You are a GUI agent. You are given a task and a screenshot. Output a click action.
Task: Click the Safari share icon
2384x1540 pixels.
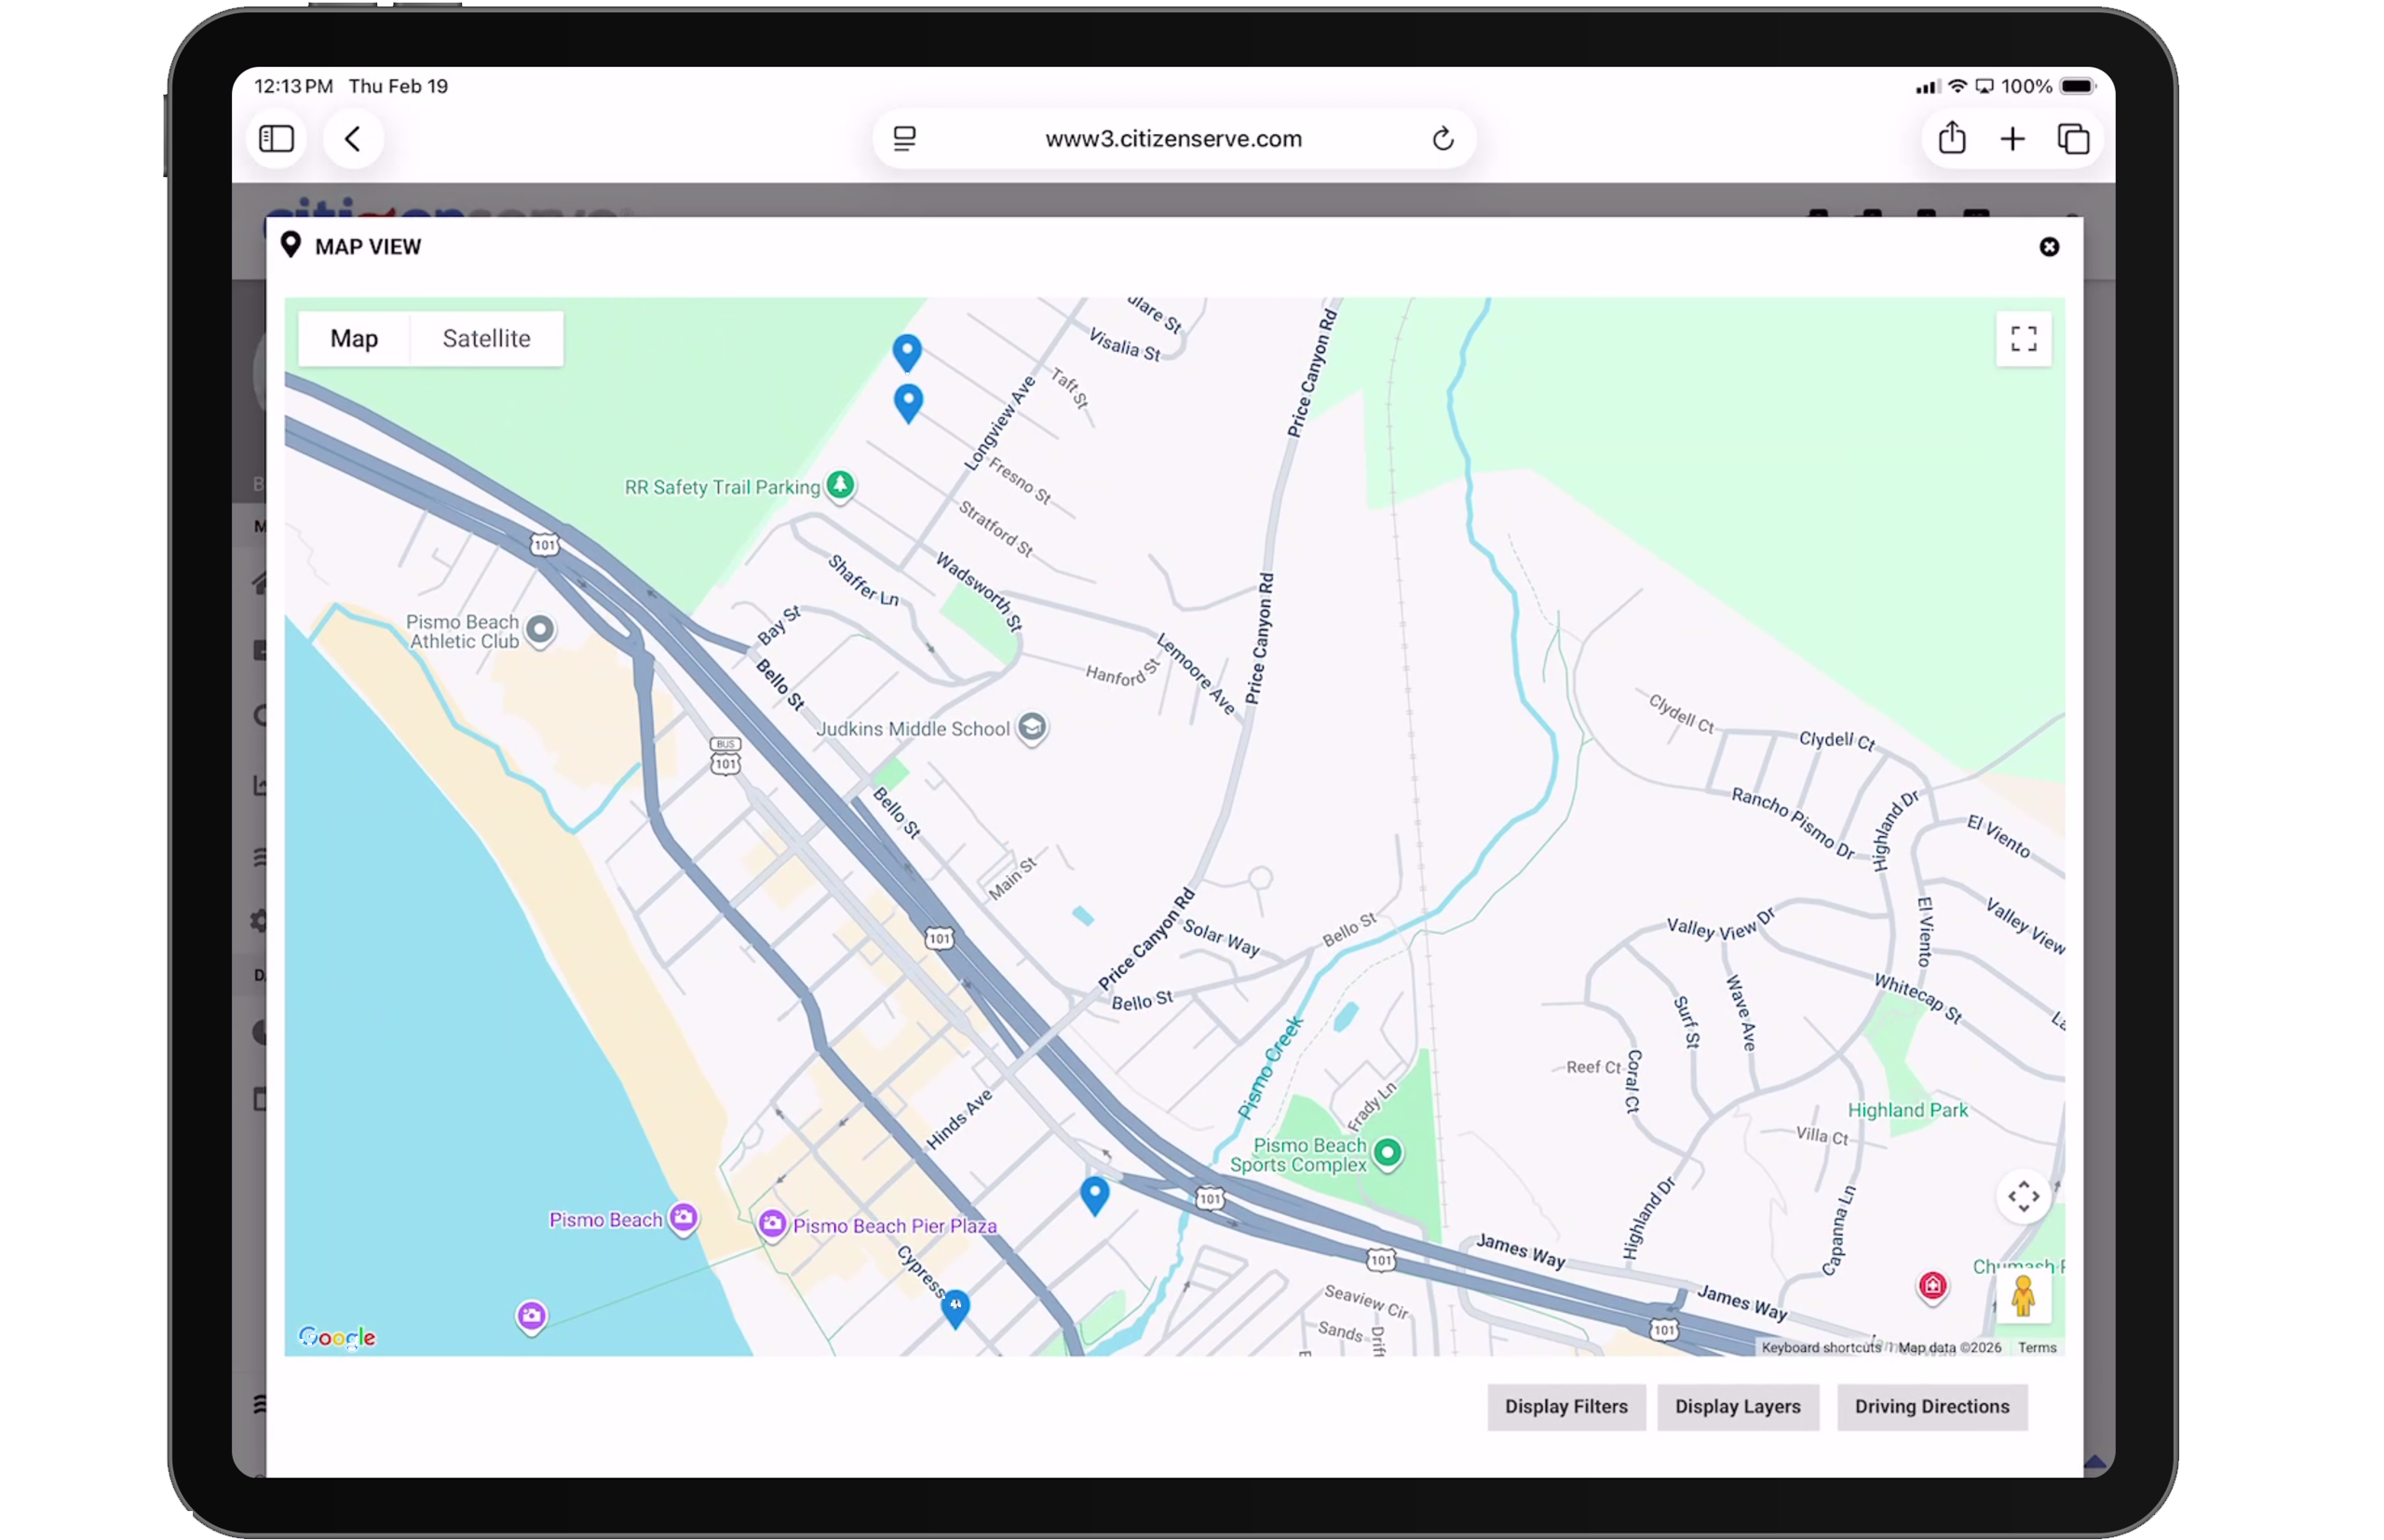click(x=1951, y=138)
